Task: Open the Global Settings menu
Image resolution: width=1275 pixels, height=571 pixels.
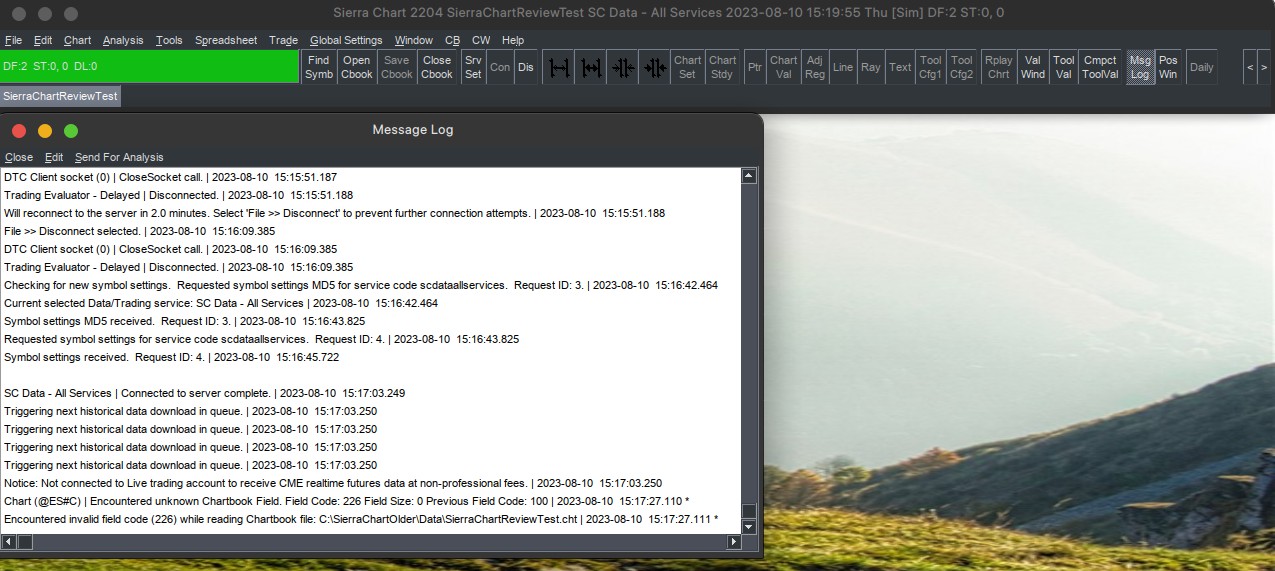Action: pos(346,40)
